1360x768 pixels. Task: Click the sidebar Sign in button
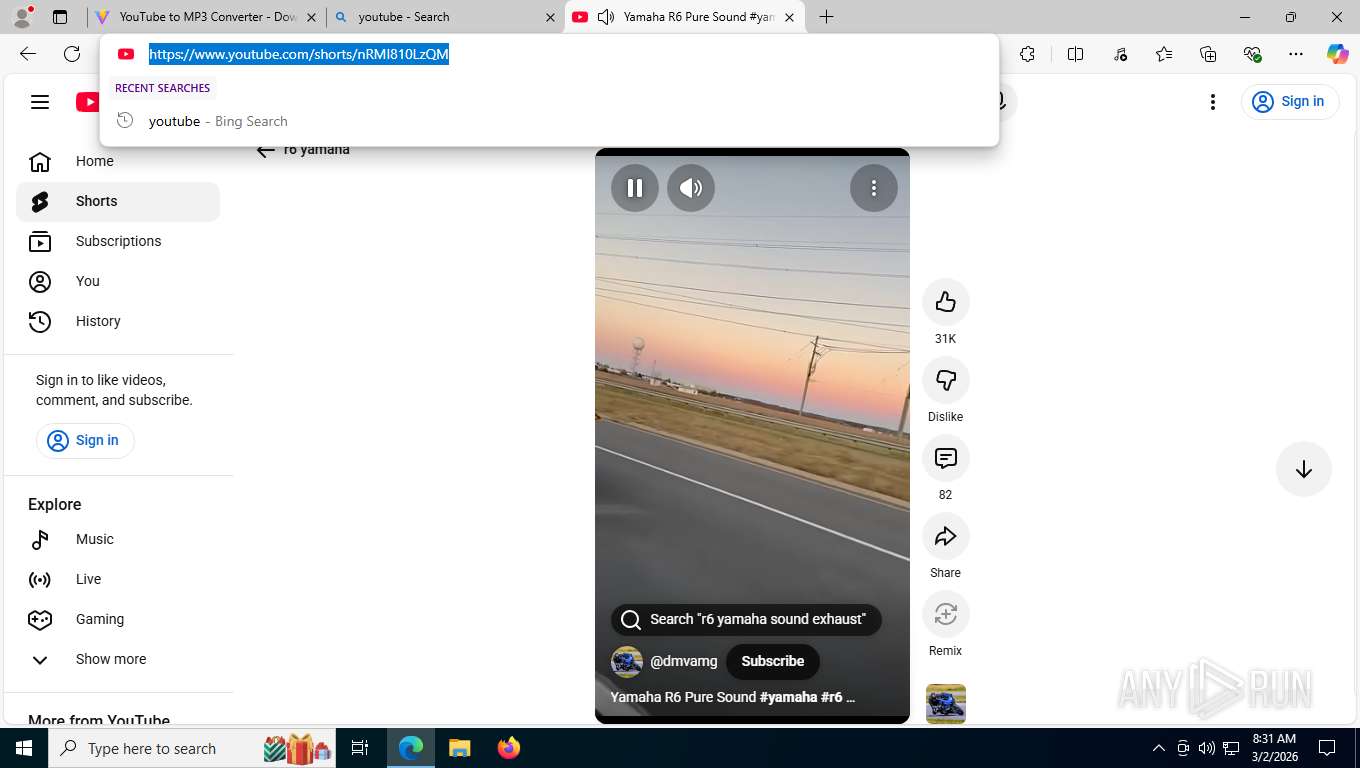click(x=85, y=440)
